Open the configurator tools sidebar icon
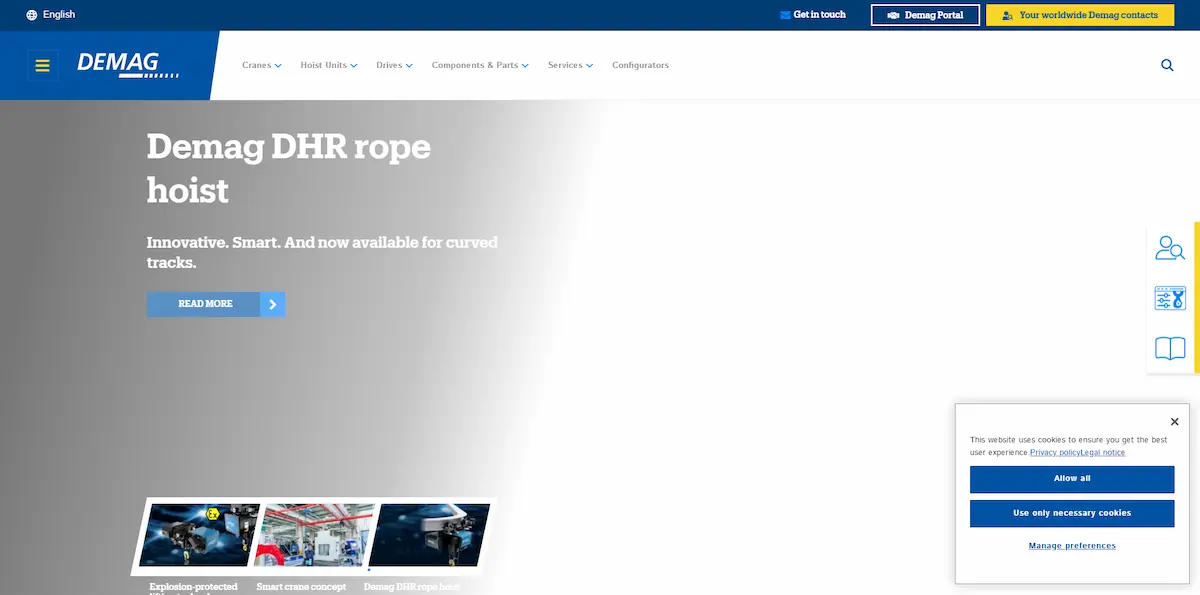 click(x=1169, y=298)
